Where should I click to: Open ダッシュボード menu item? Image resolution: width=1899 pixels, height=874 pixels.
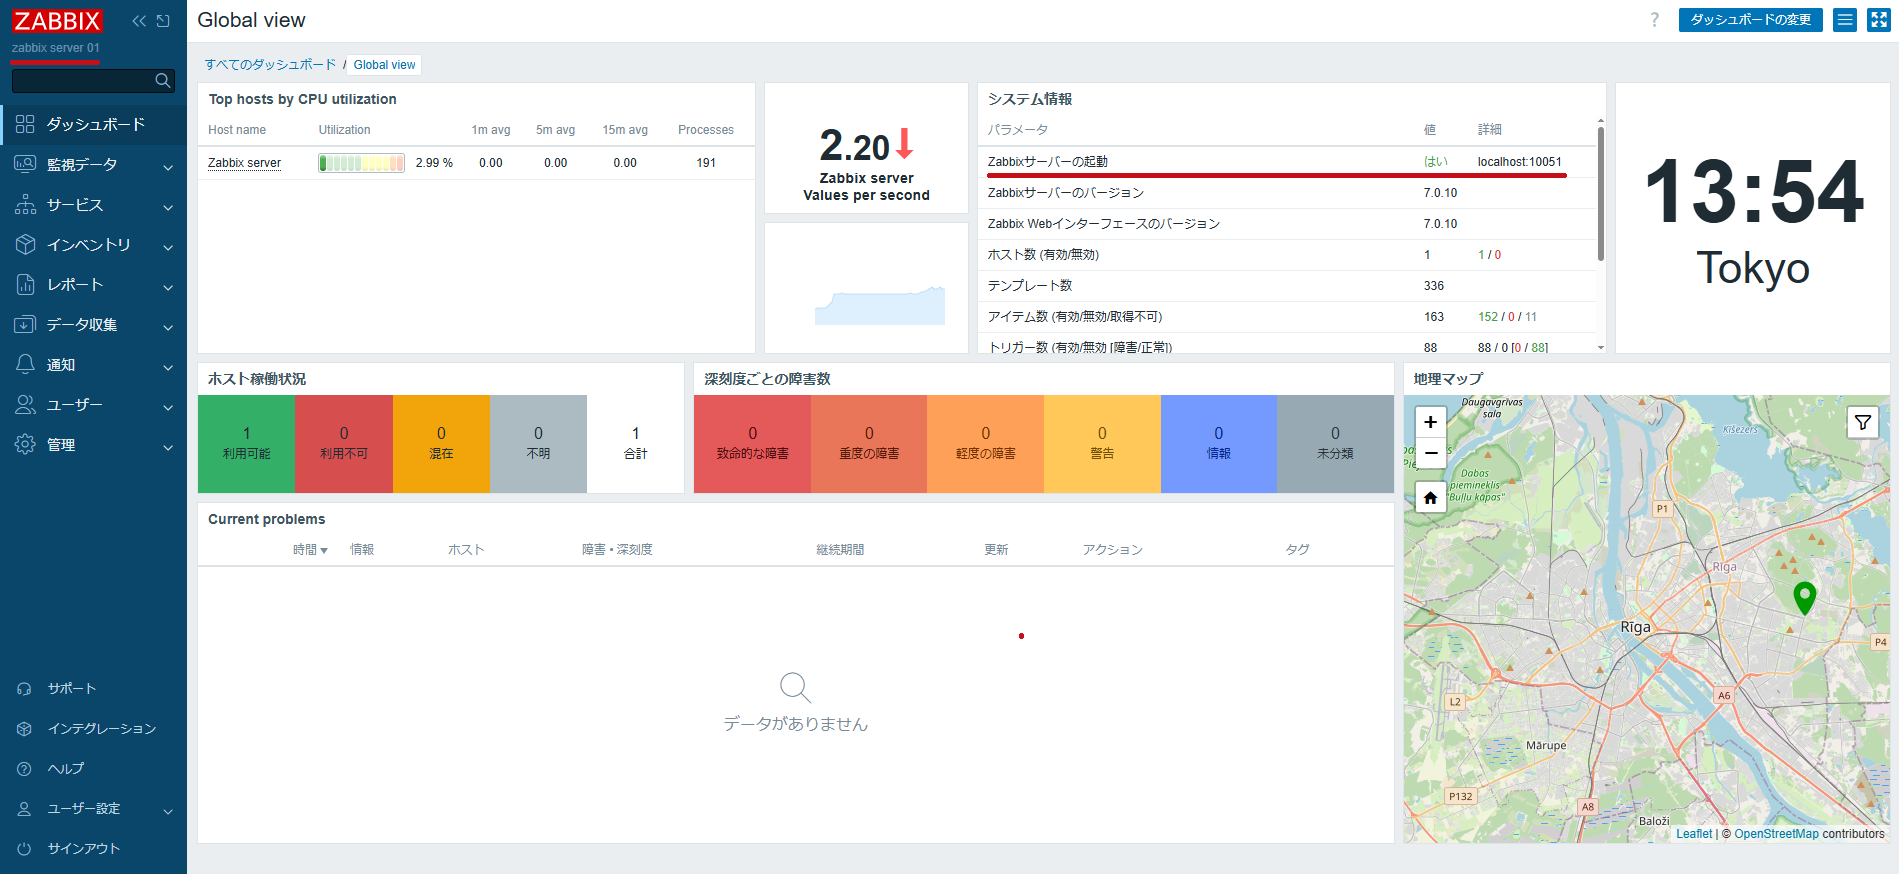click(x=93, y=124)
